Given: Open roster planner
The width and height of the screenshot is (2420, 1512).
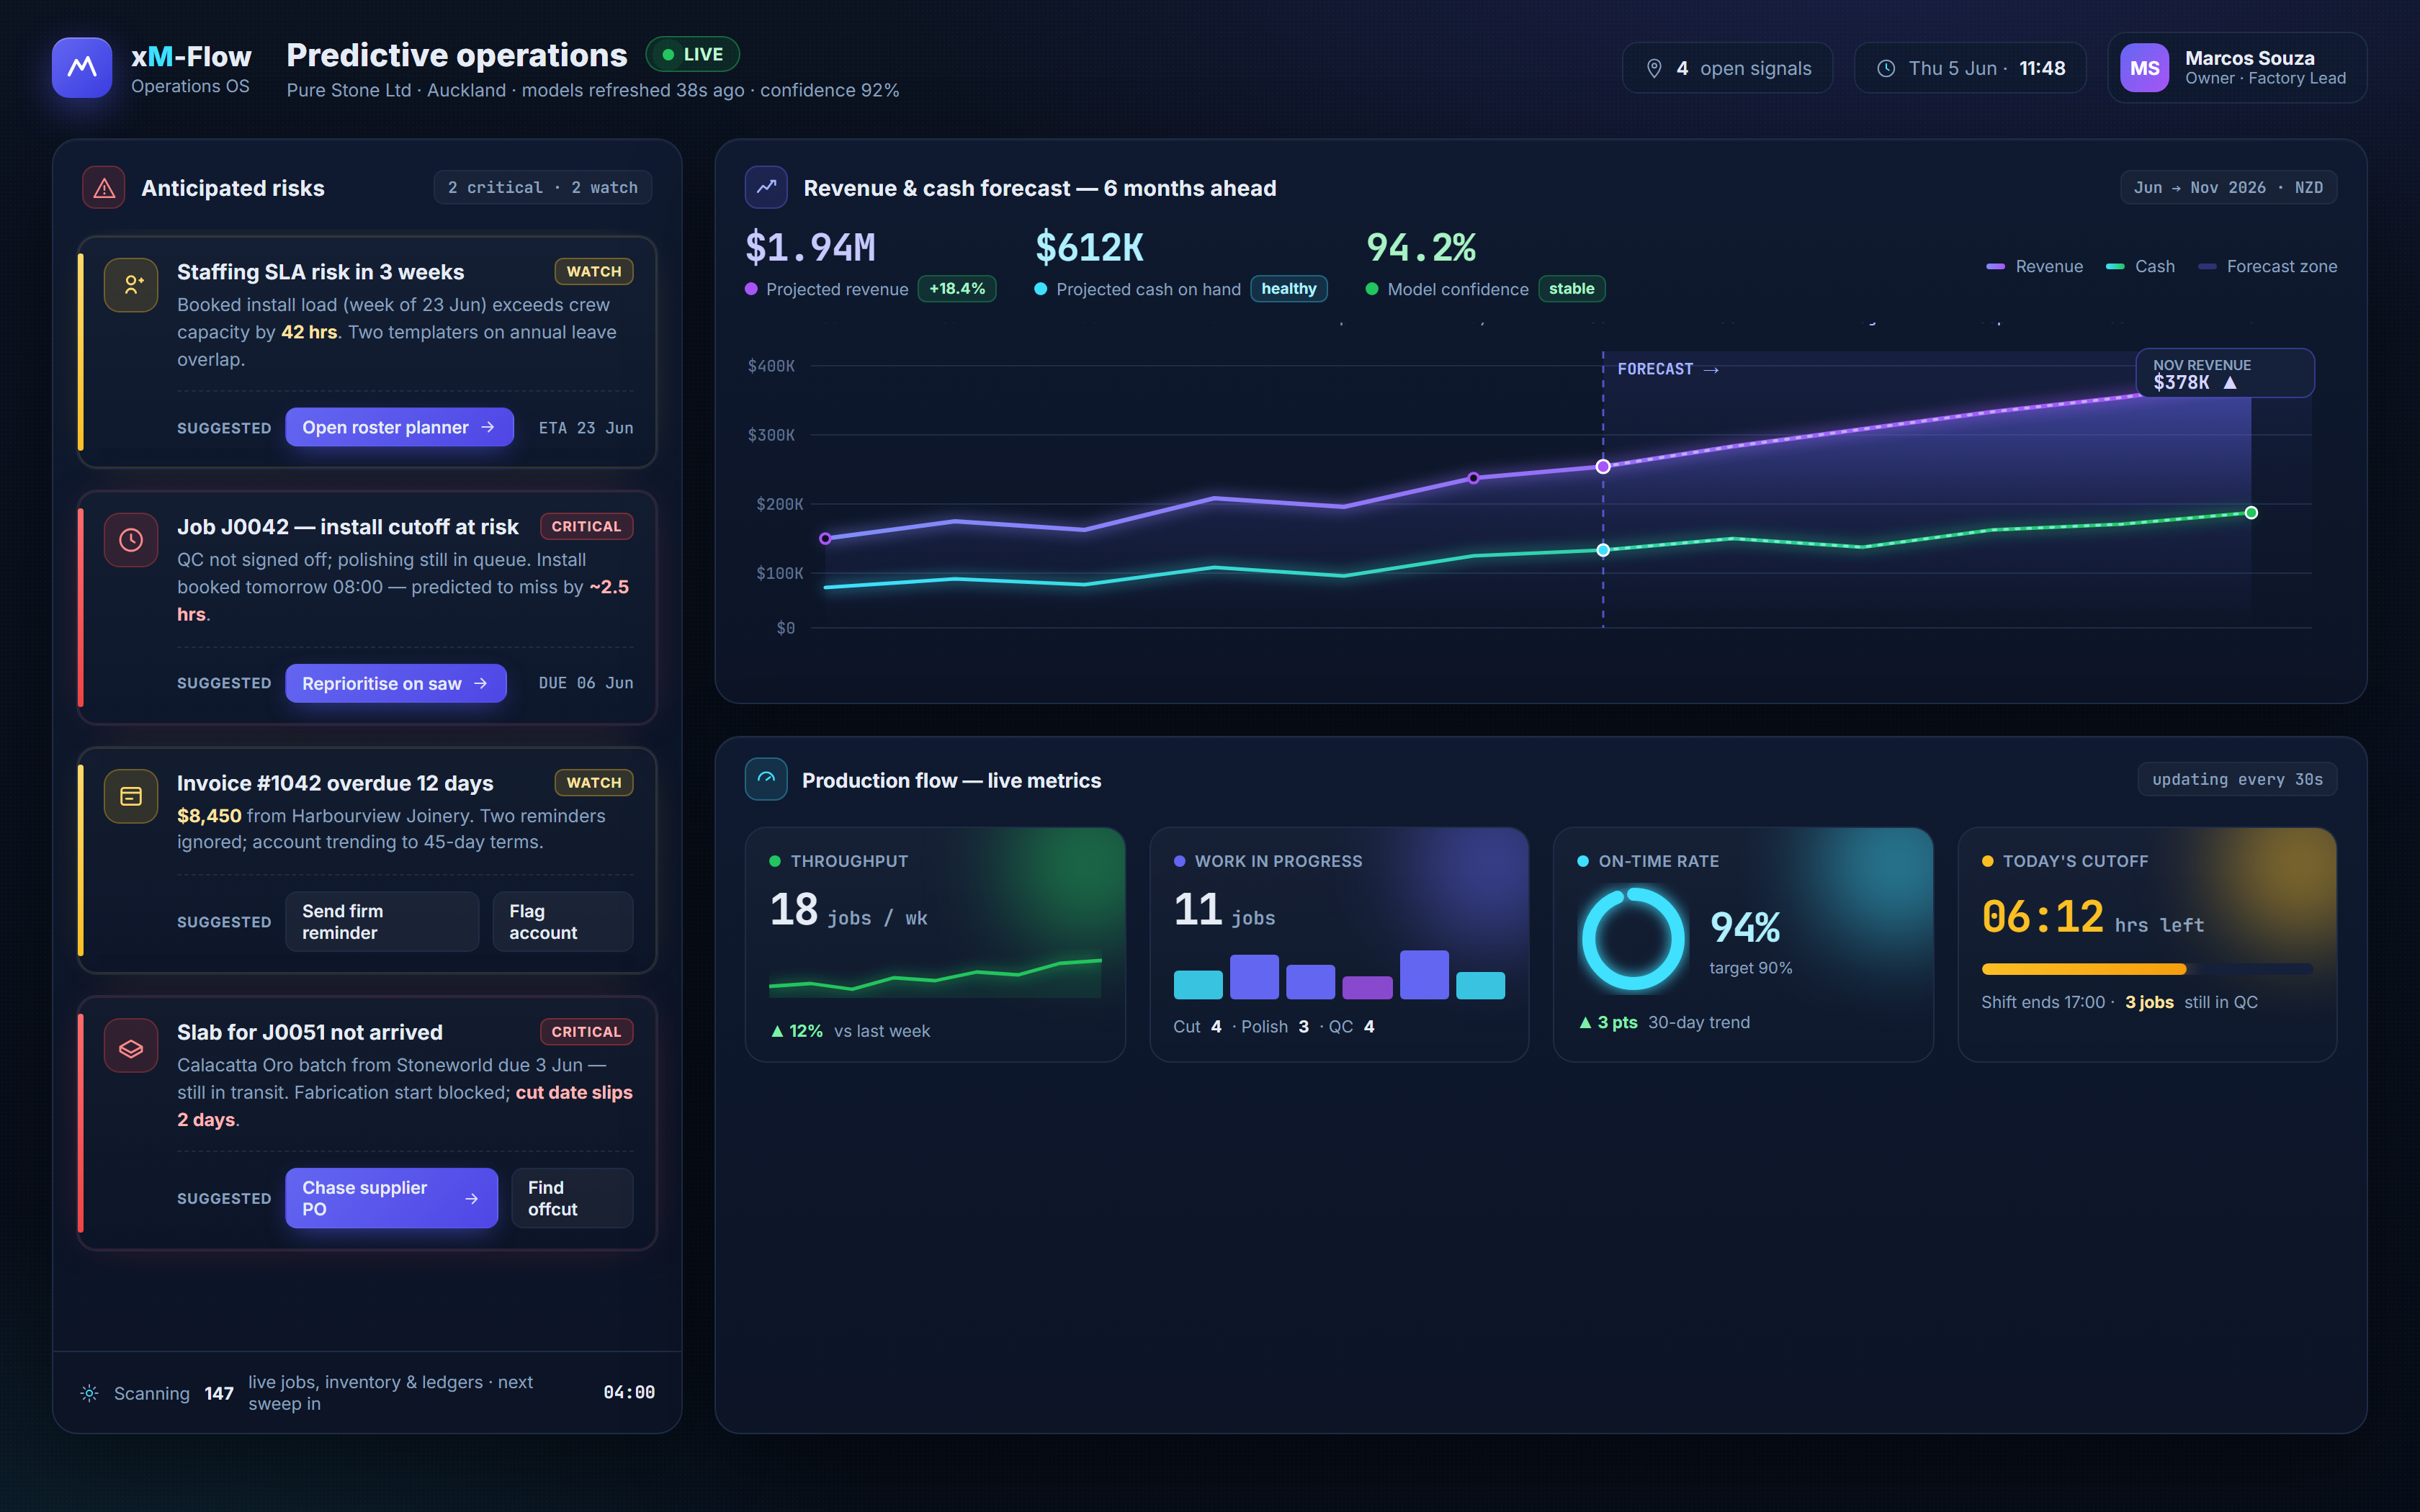Looking at the screenshot, I should coord(399,427).
